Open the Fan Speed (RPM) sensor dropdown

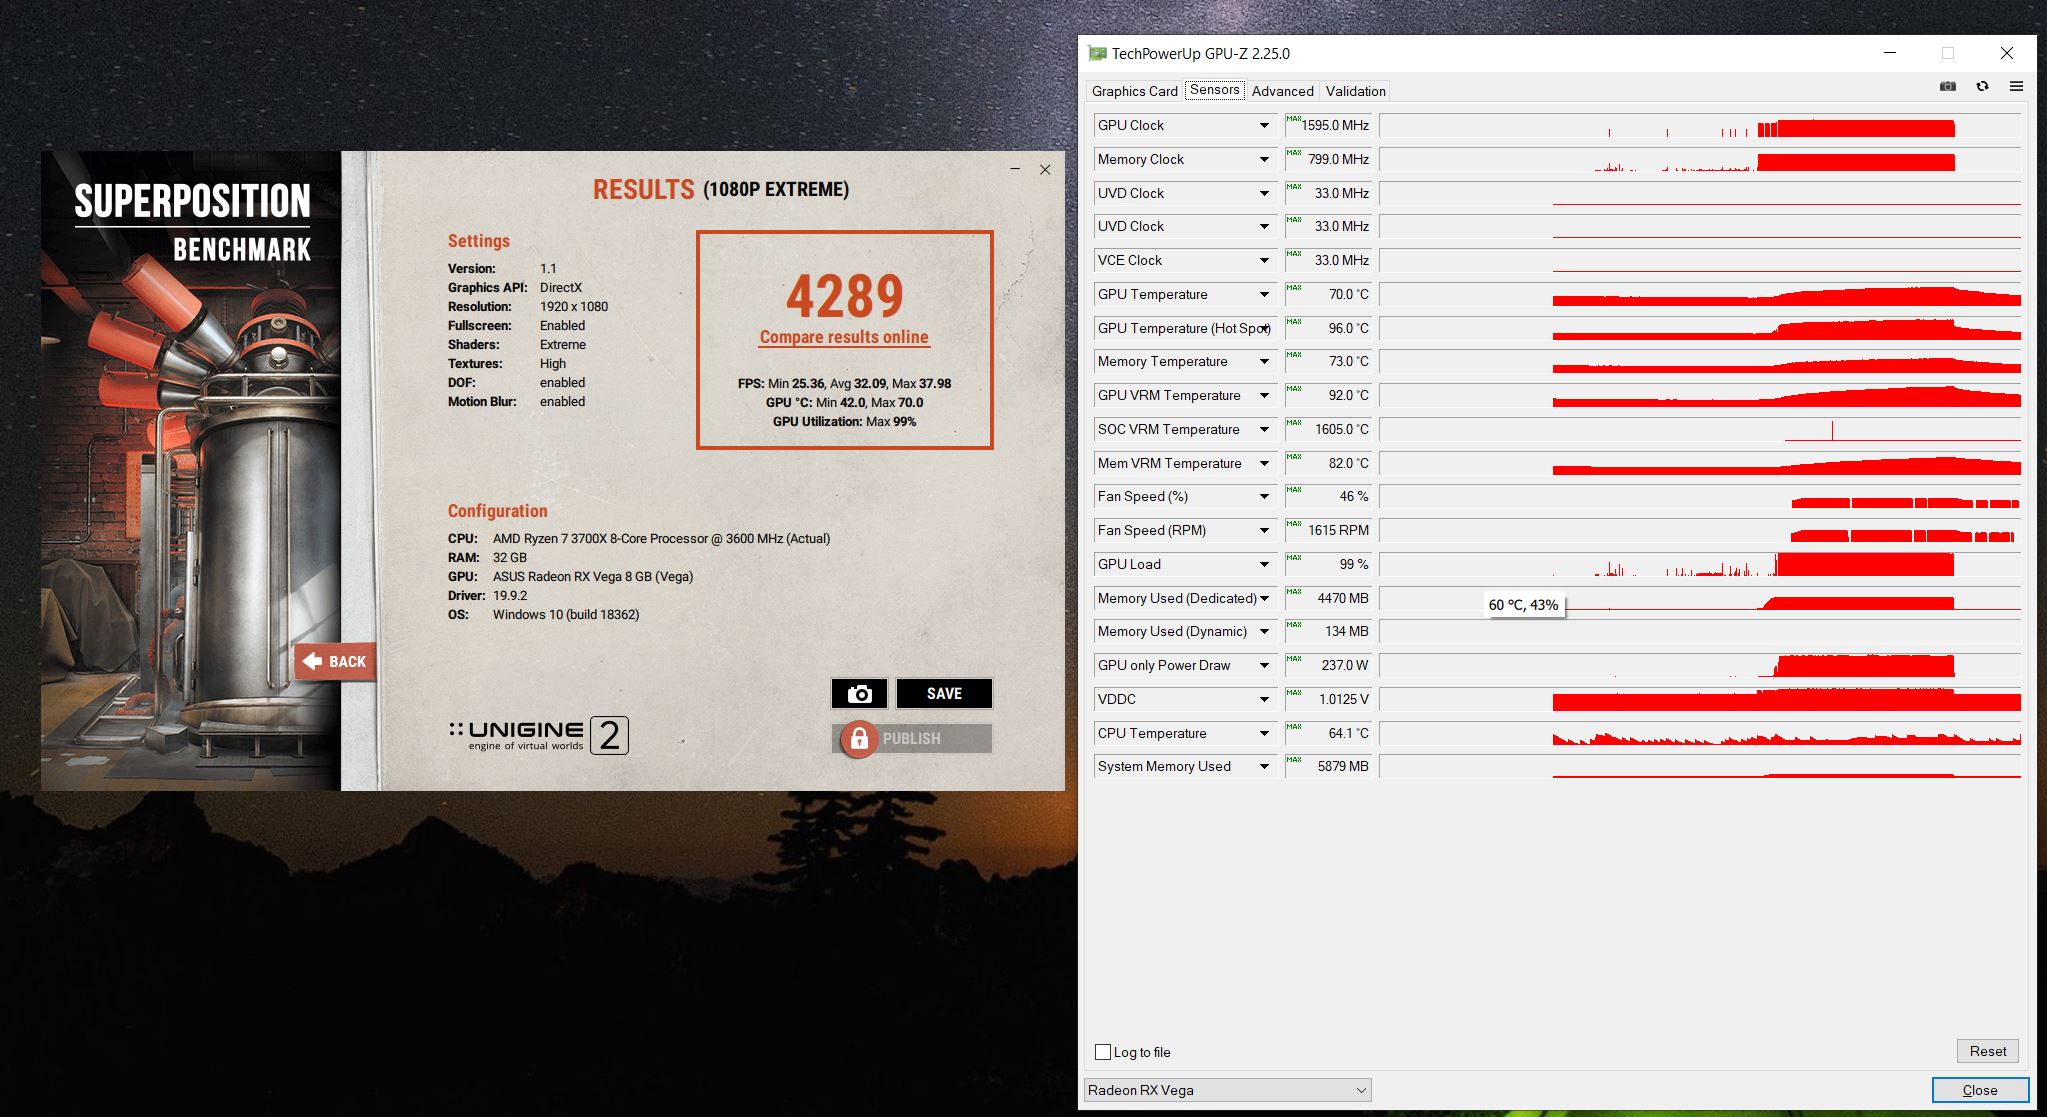click(x=1264, y=531)
